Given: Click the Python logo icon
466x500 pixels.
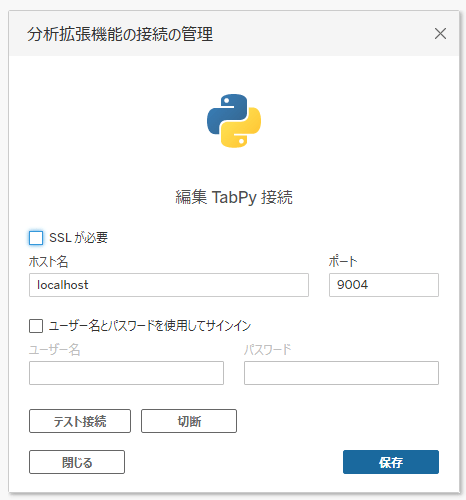Looking at the screenshot, I should pyautogui.click(x=234, y=121).
